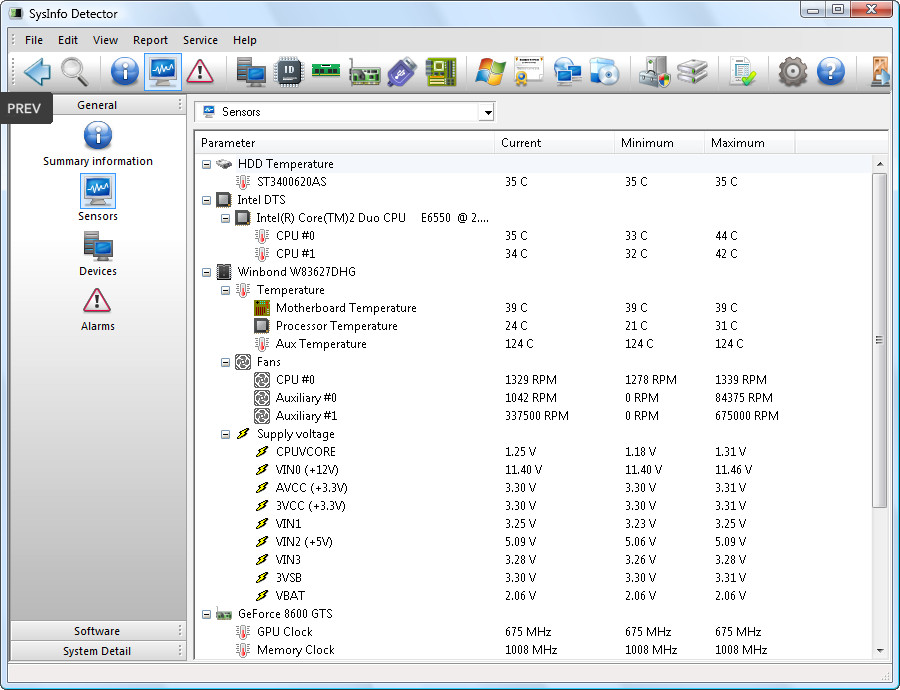
Task: Open the View menu
Action: (x=106, y=40)
